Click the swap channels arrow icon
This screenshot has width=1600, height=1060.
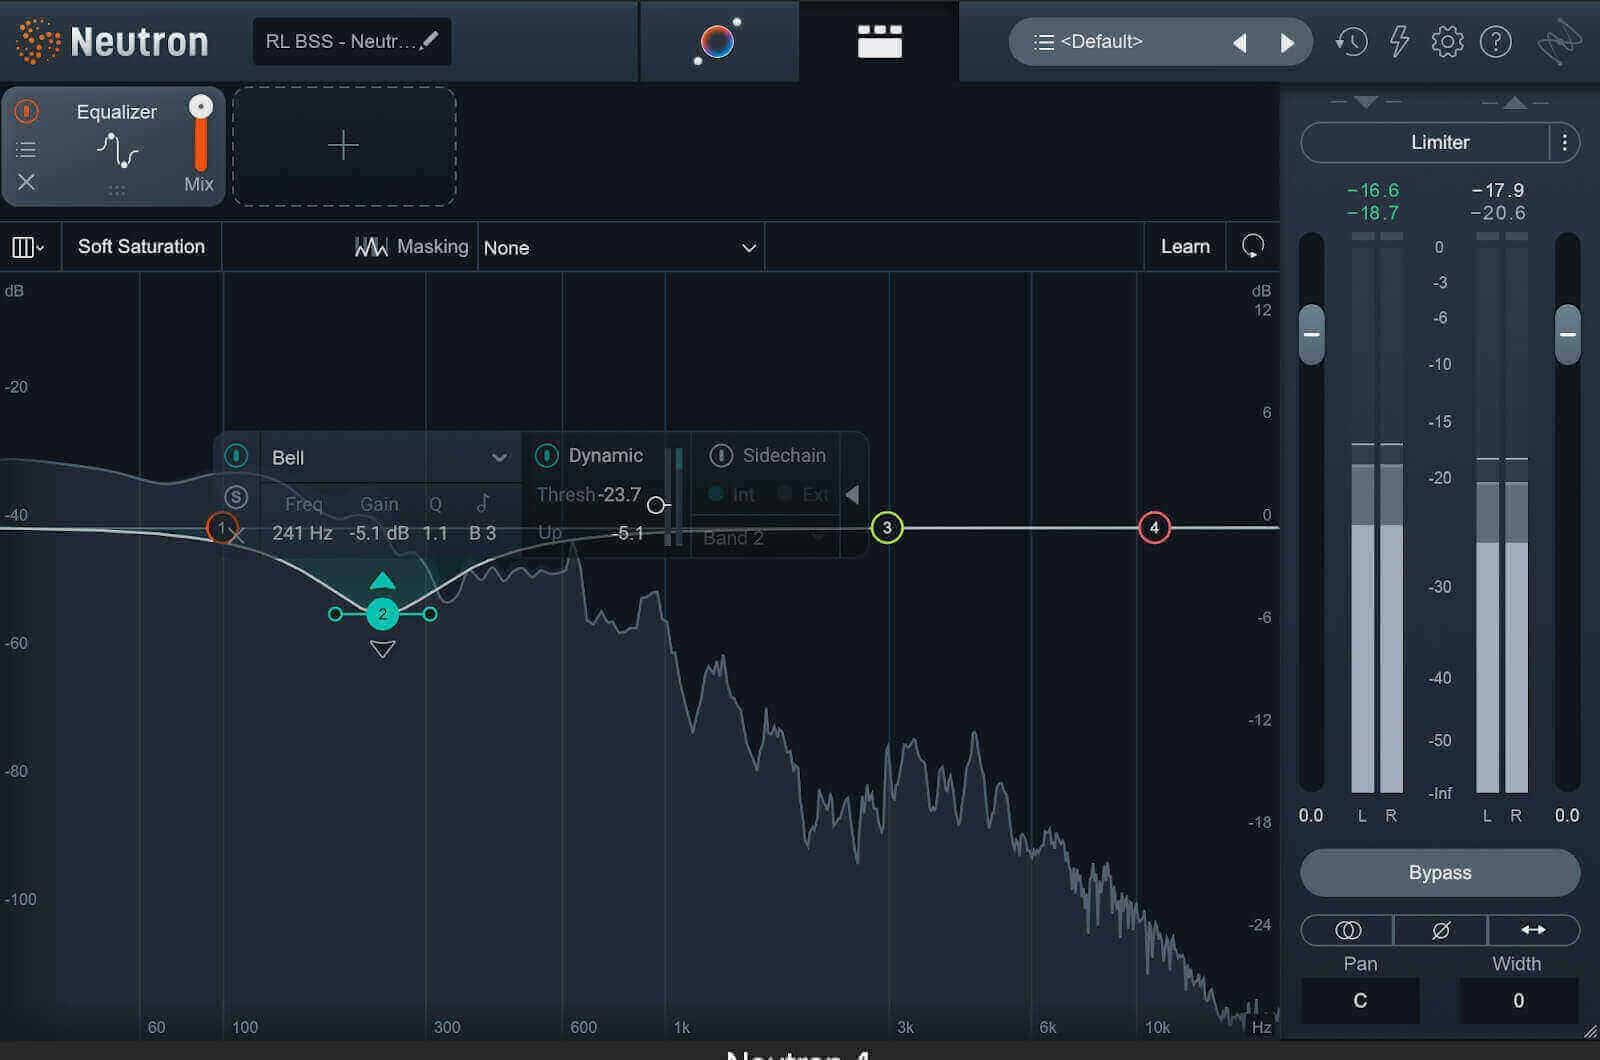point(1533,931)
